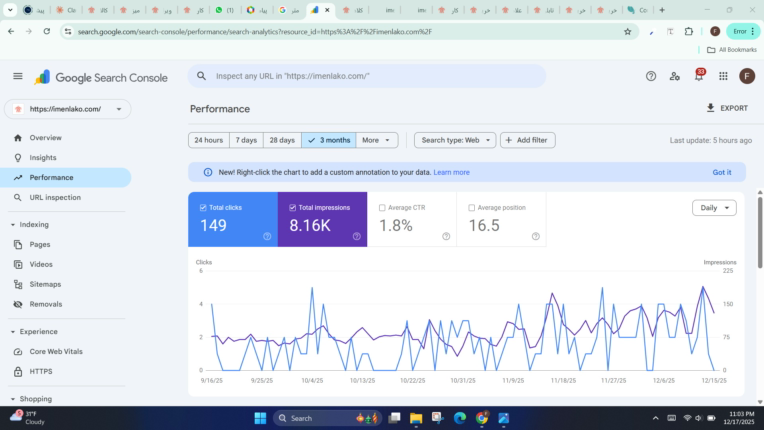Bookmark this page with the star icon
The width and height of the screenshot is (764, 430).
click(x=628, y=32)
